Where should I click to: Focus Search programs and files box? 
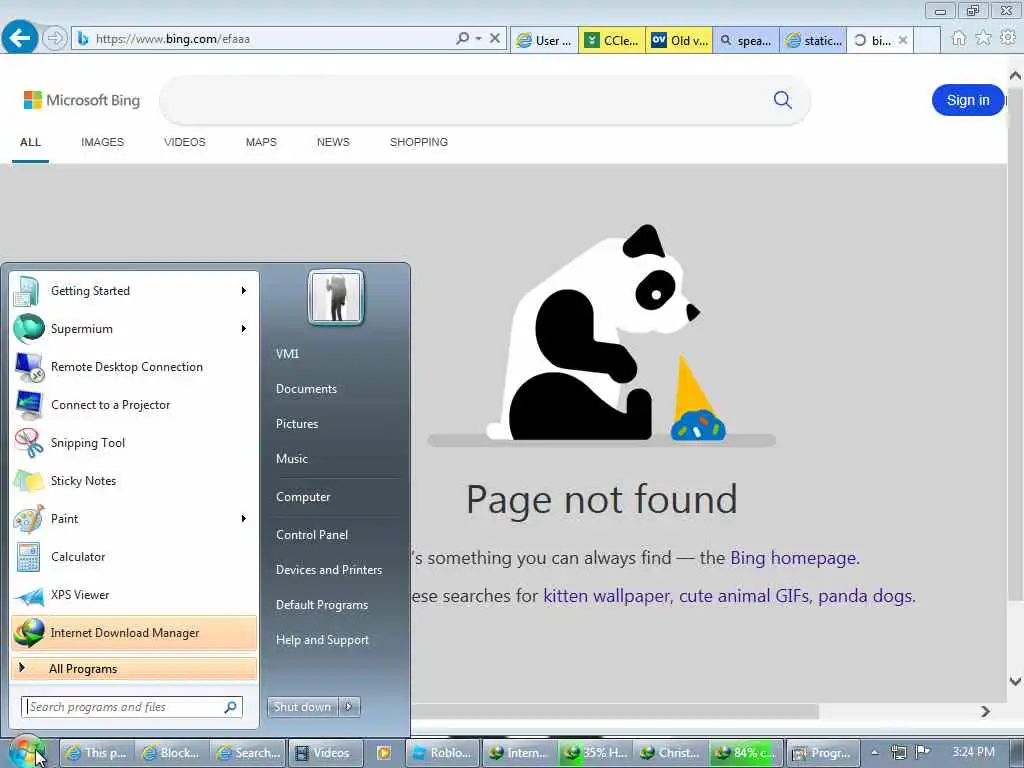click(132, 707)
